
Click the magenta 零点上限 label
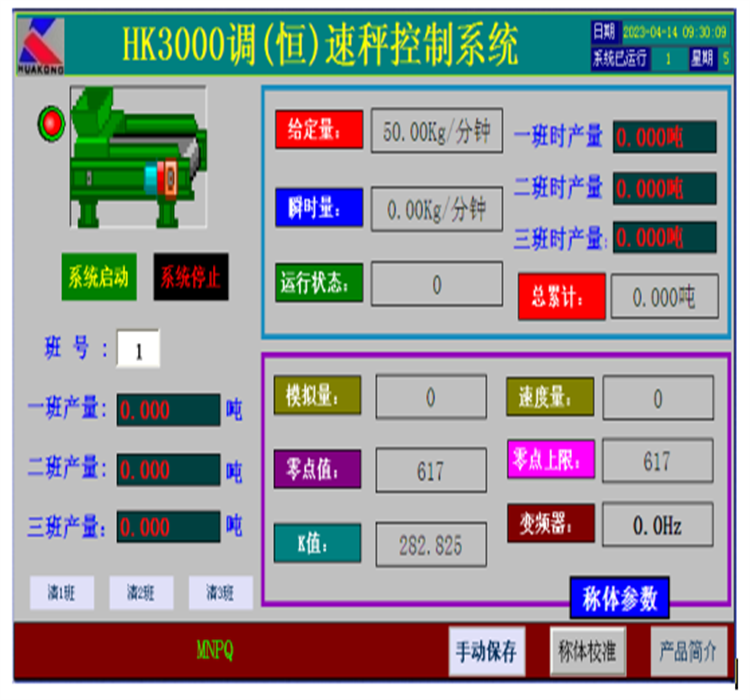pos(551,459)
